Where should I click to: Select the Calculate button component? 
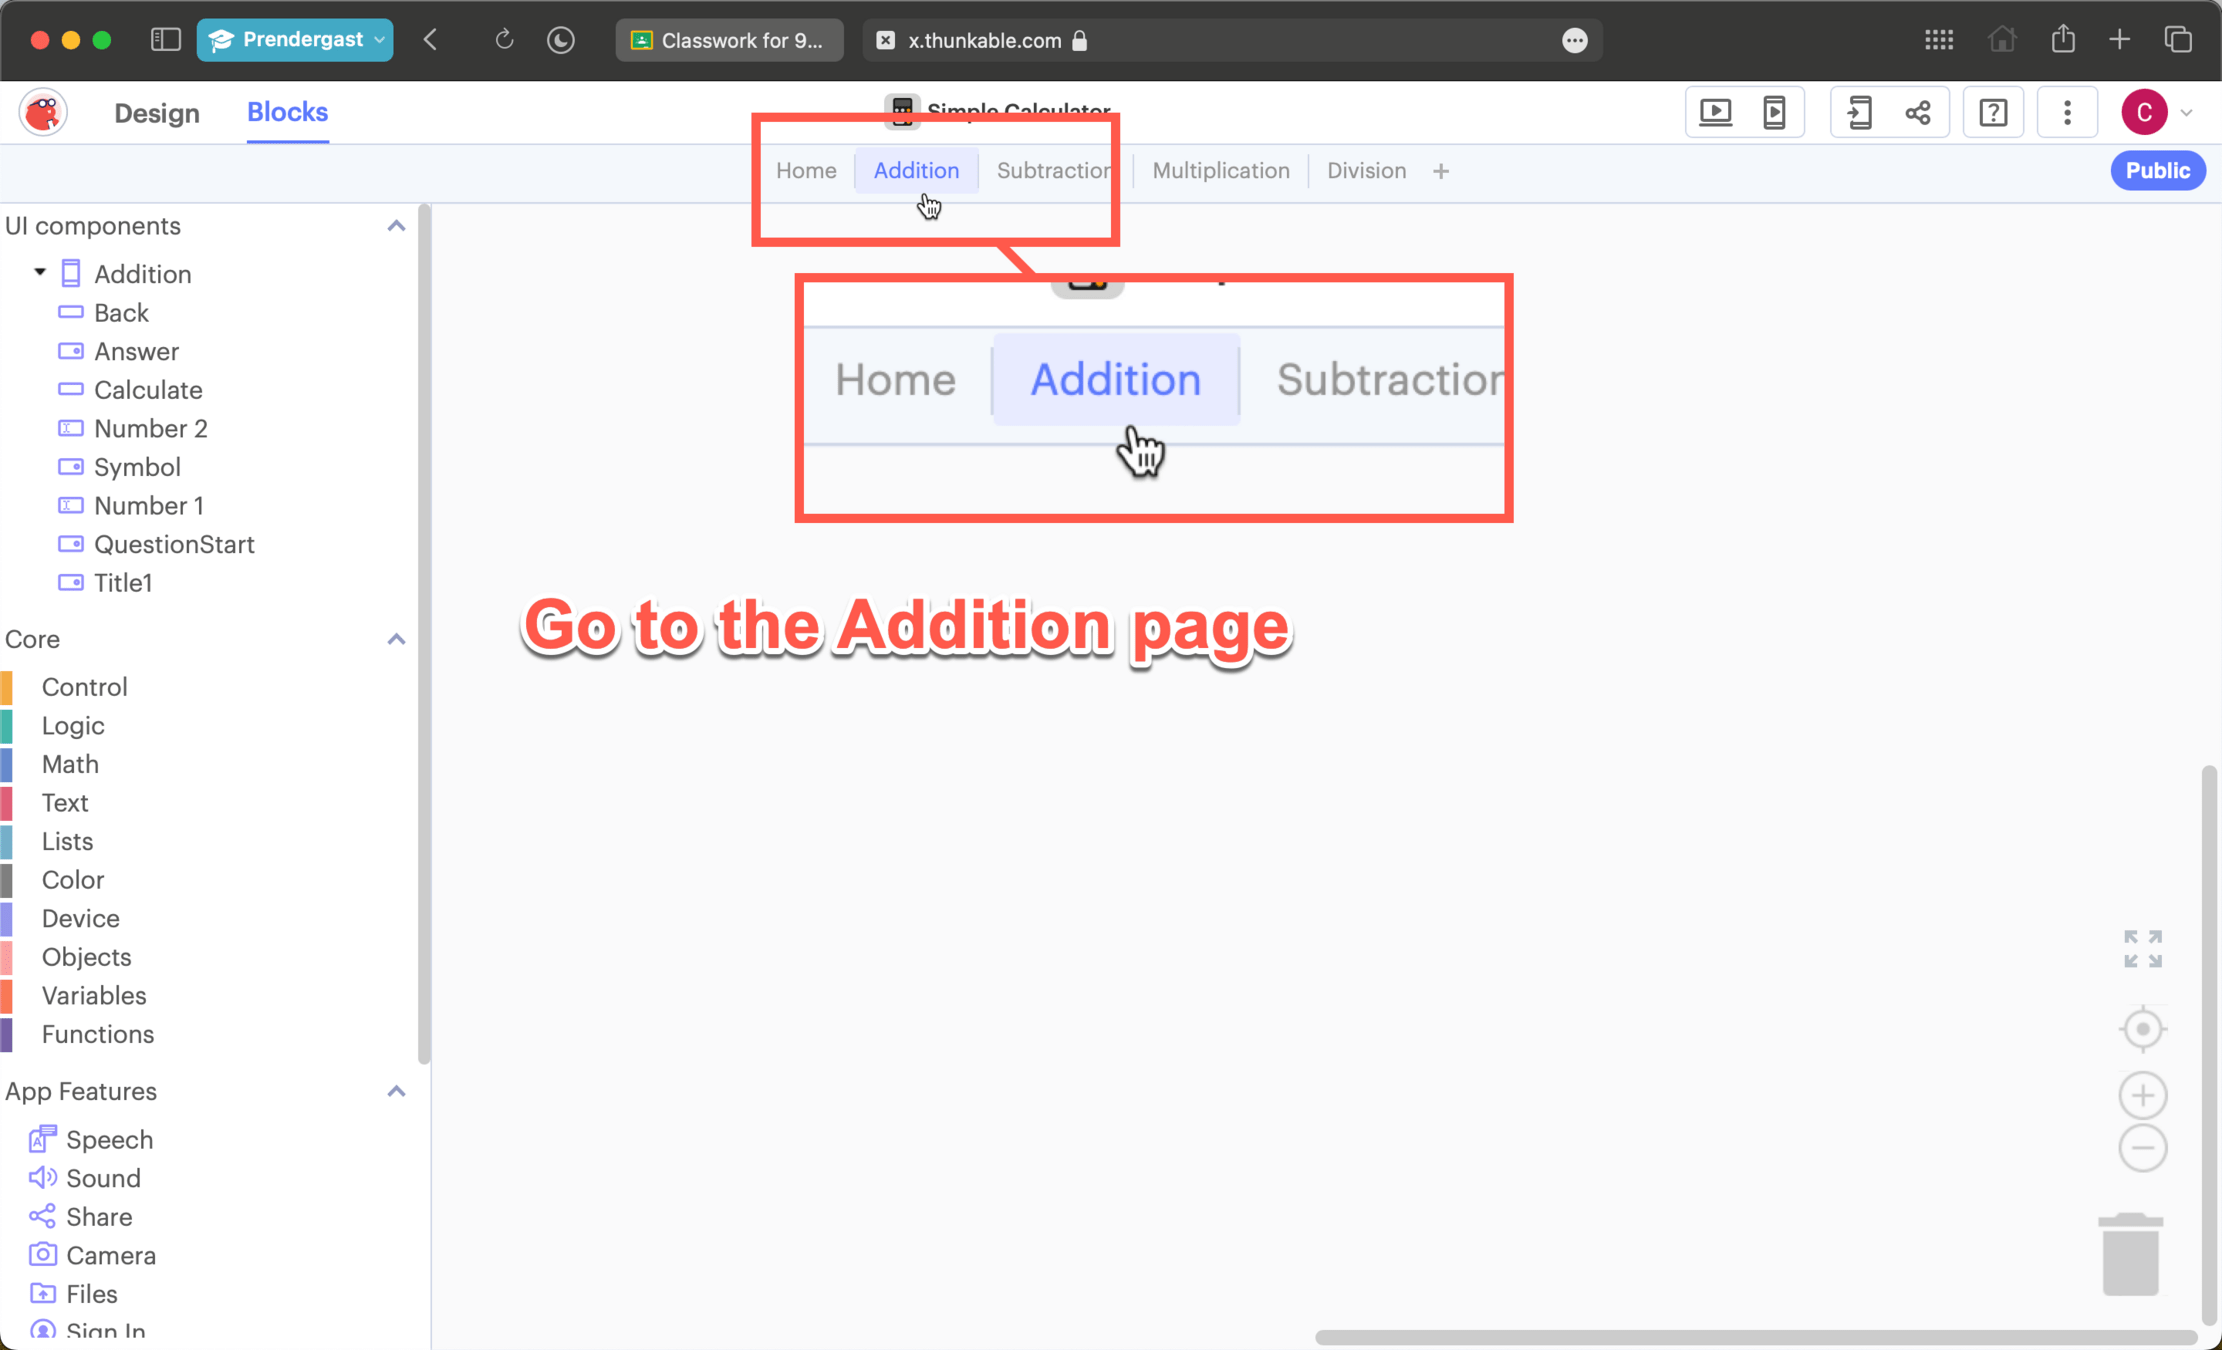(147, 390)
